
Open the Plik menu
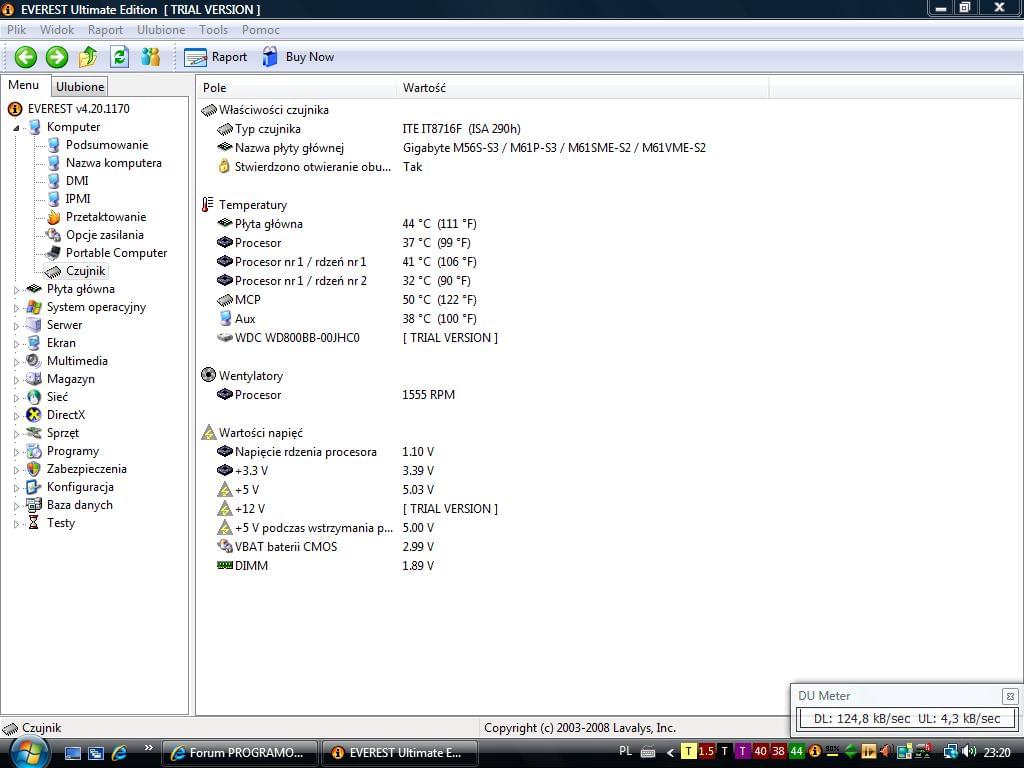click(x=16, y=30)
